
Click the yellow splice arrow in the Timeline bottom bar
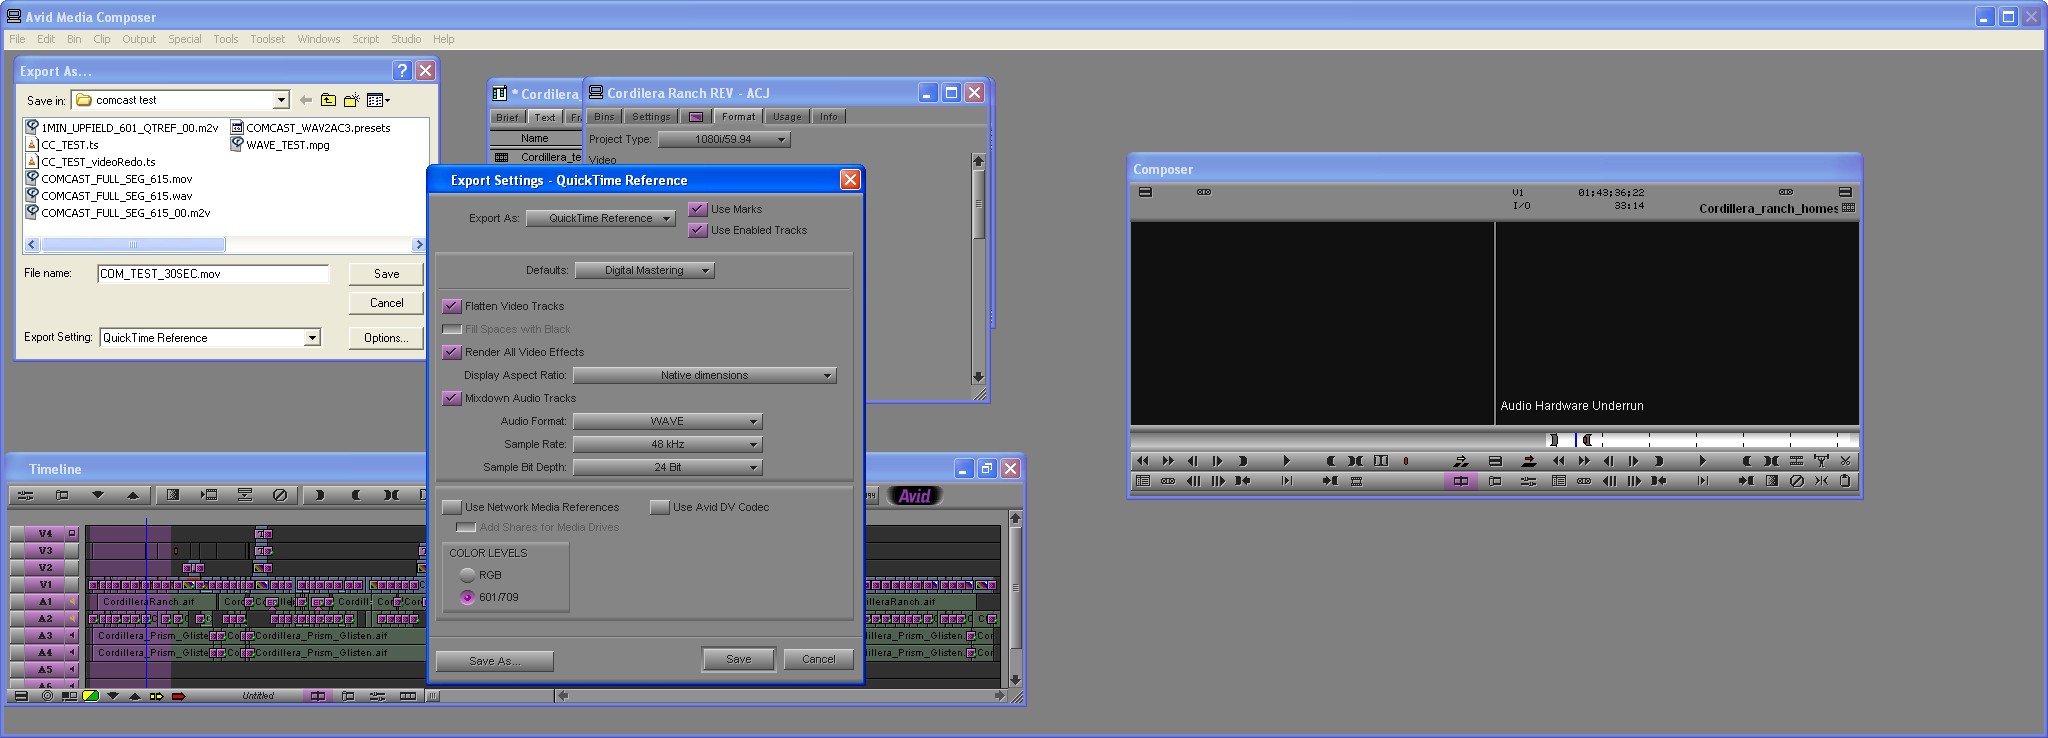(156, 696)
